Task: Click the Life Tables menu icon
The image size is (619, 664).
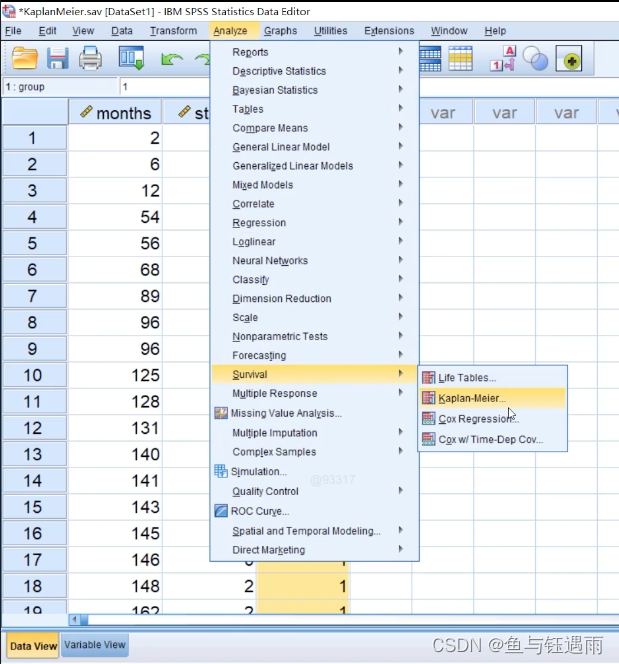Action: pyautogui.click(x=428, y=377)
